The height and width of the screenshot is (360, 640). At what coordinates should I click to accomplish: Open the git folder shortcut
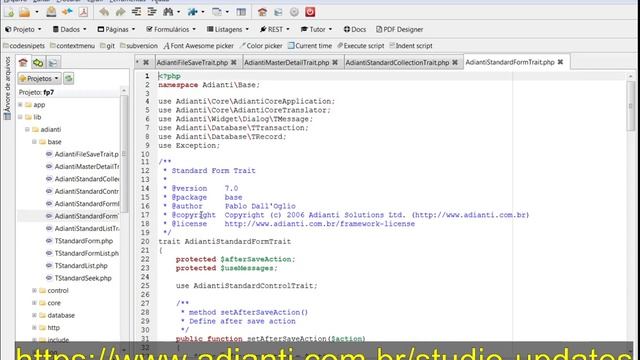point(107,46)
